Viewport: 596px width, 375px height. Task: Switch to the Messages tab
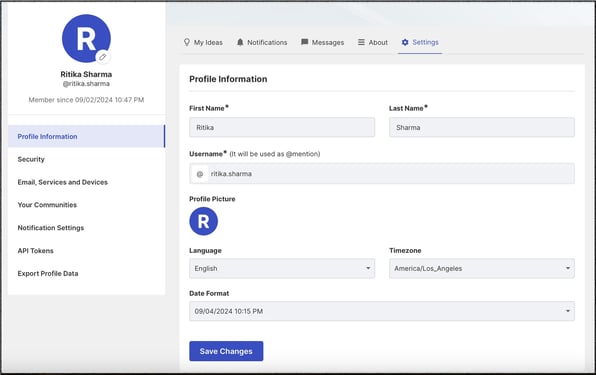click(x=322, y=42)
